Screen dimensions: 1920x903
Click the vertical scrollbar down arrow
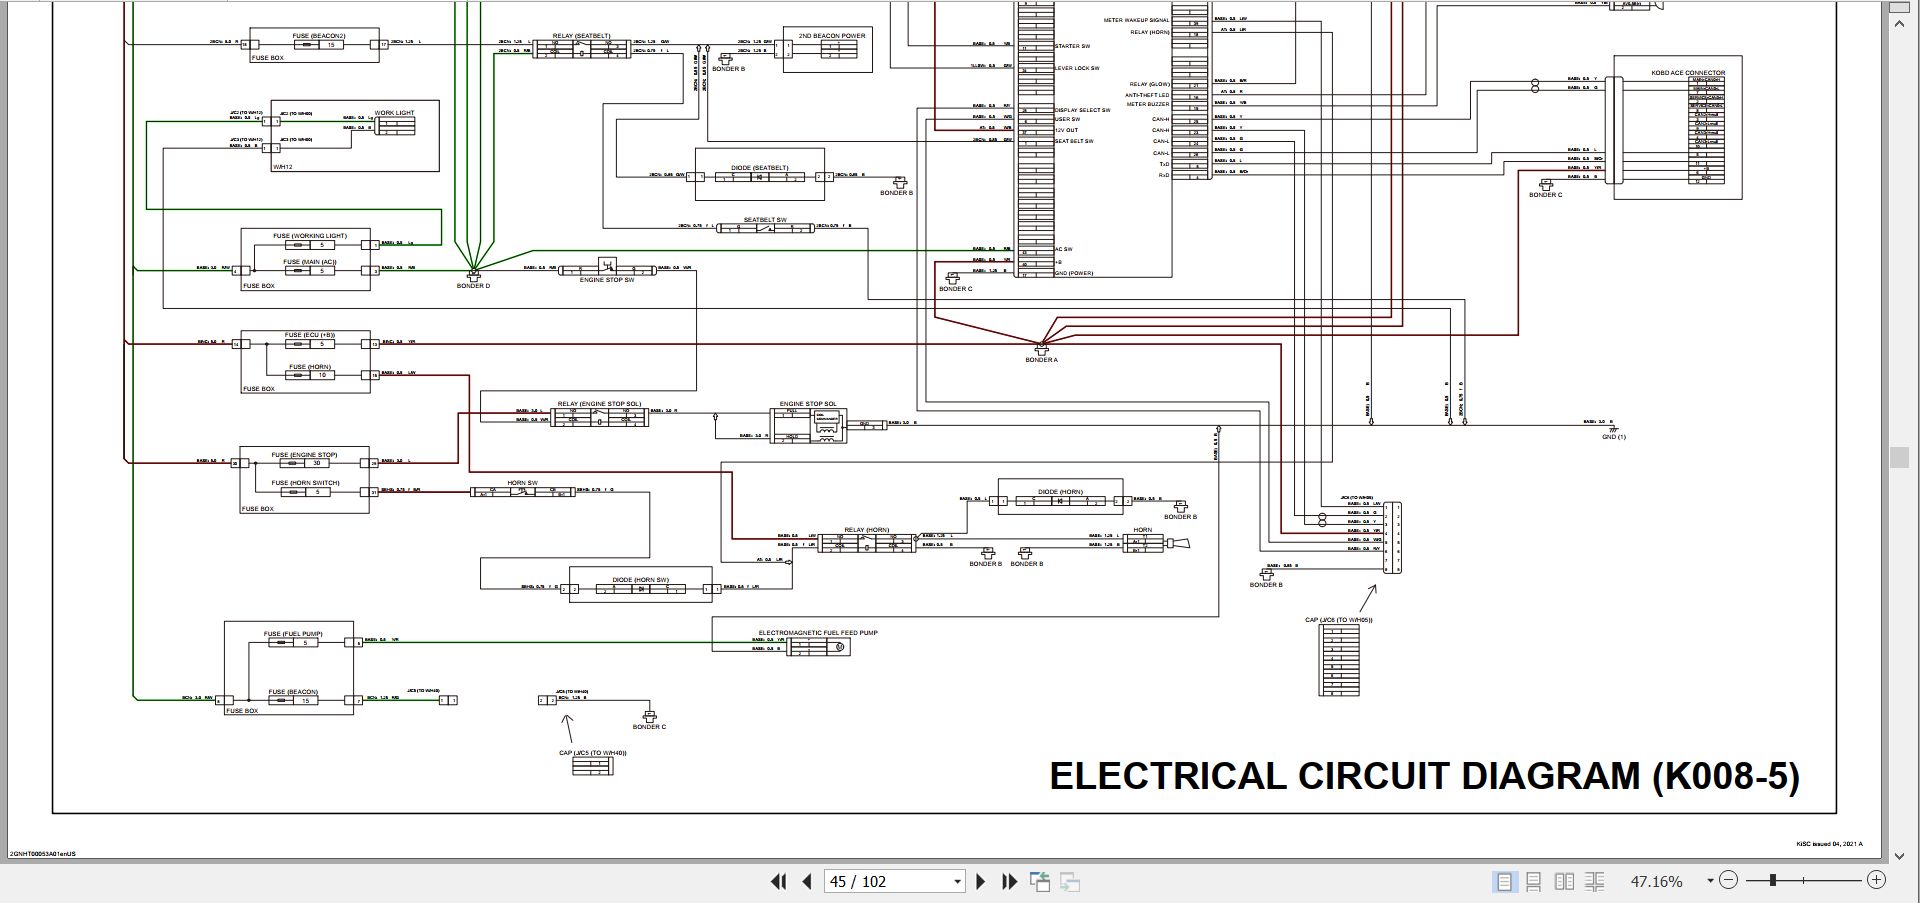pos(1900,856)
